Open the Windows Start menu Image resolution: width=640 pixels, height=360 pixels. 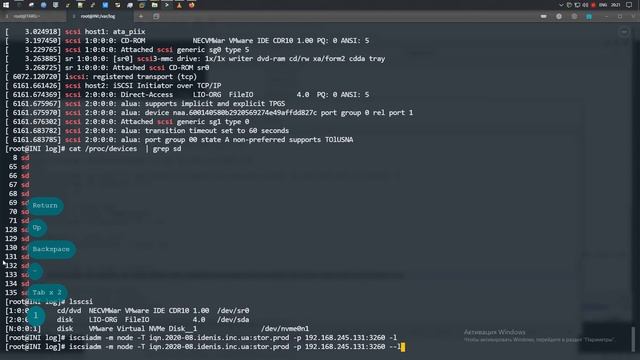6,5
